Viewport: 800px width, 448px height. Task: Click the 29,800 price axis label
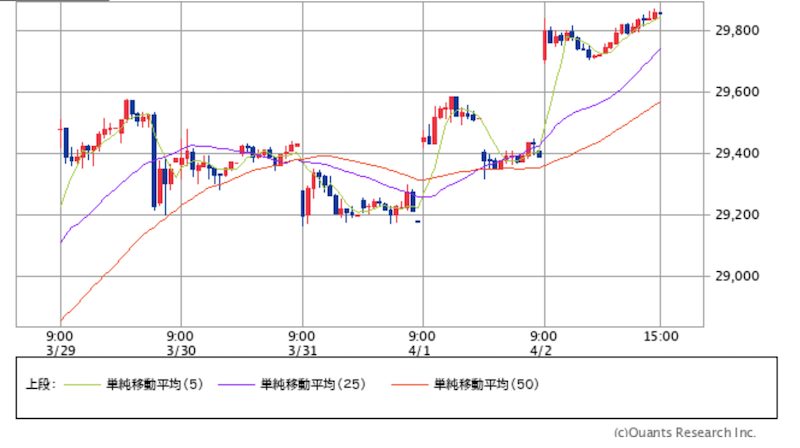click(x=737, y=31)
